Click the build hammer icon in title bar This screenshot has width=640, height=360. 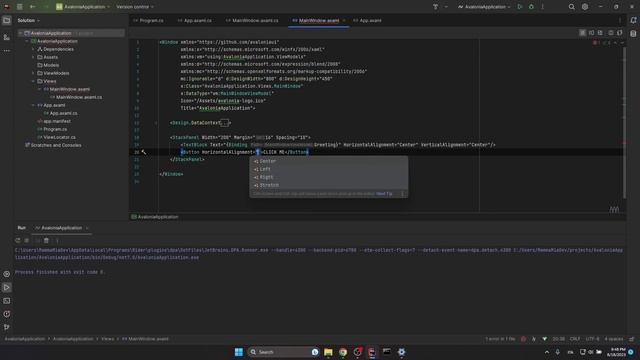point(435,7)
